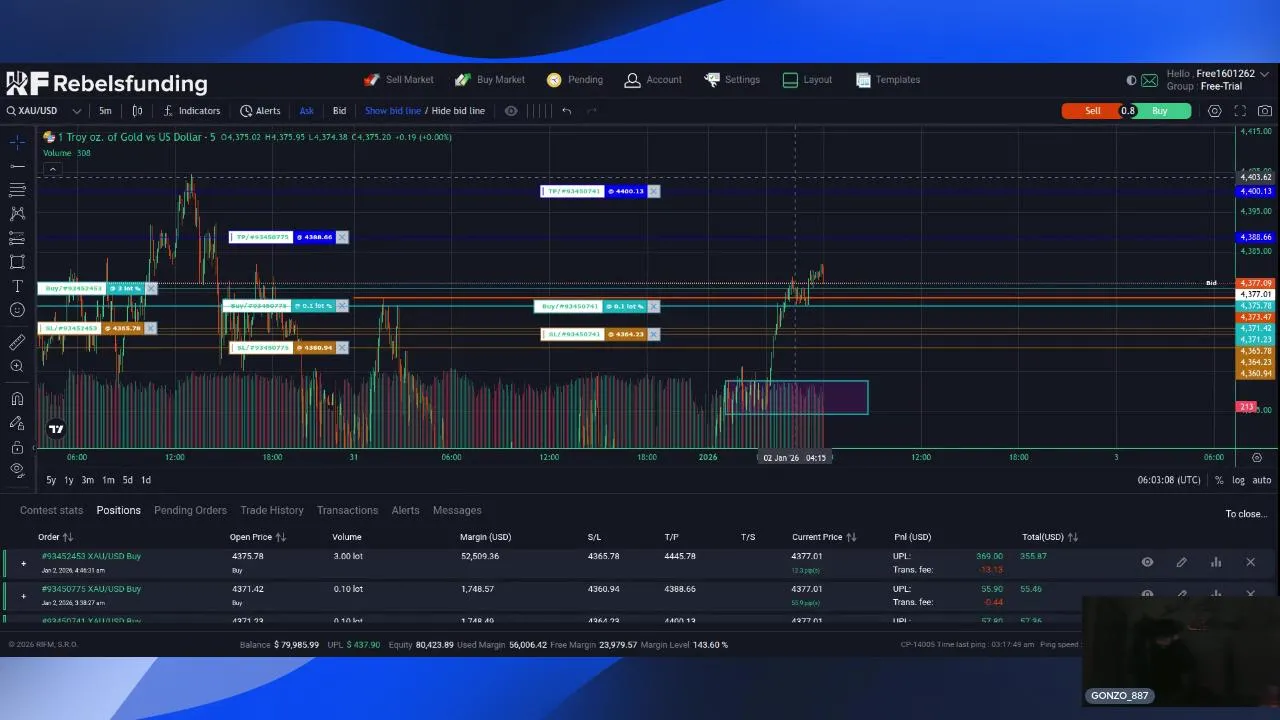The image size is (1280, 720).
Task: Edit order #93452453 with pencil icon
Action: tap(1182, 563)
